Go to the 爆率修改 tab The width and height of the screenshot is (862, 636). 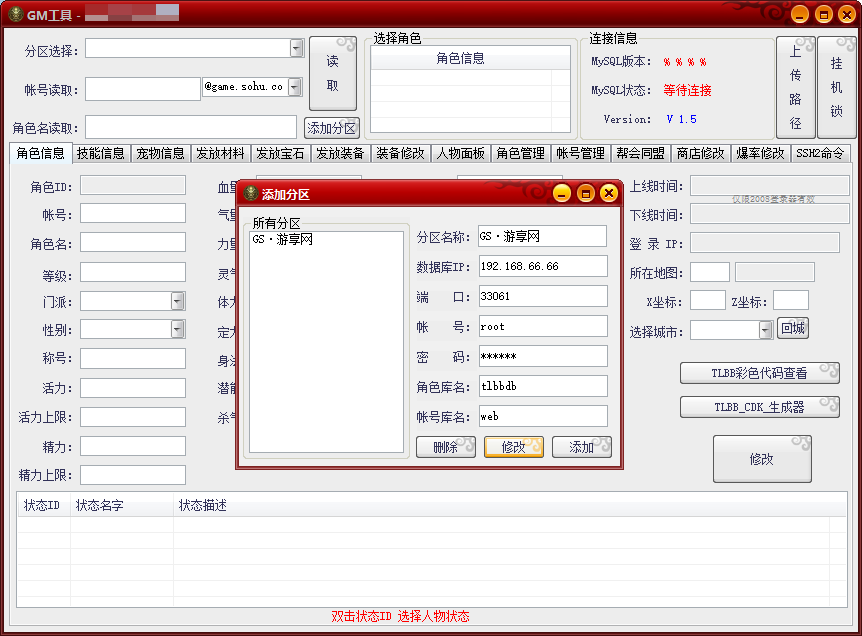(x=760, y=154)
